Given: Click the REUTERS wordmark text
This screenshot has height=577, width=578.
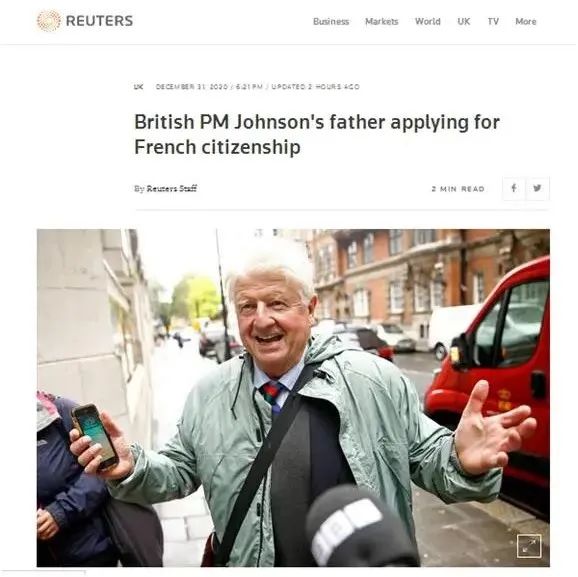Looking at the screenshot, I should [99, 21].
